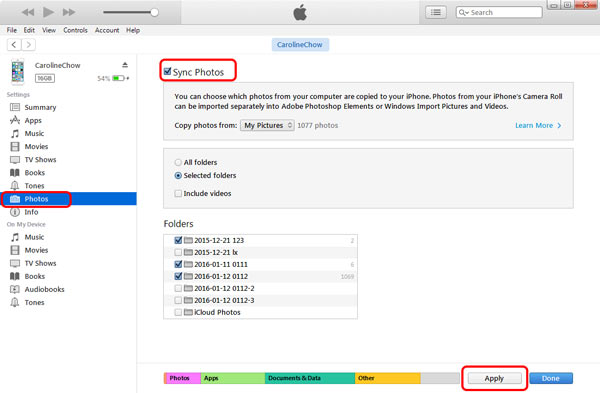The image size is (600, 393).
Task: Open TV Shows under Settings
Action: click(40, 160)
